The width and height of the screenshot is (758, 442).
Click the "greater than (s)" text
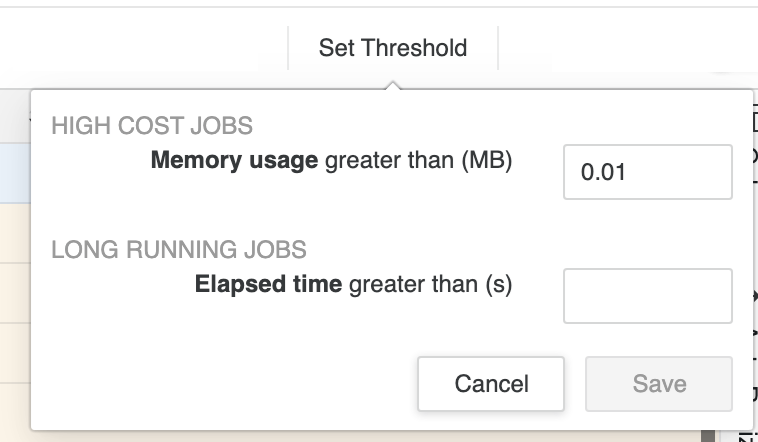(429, 284)
